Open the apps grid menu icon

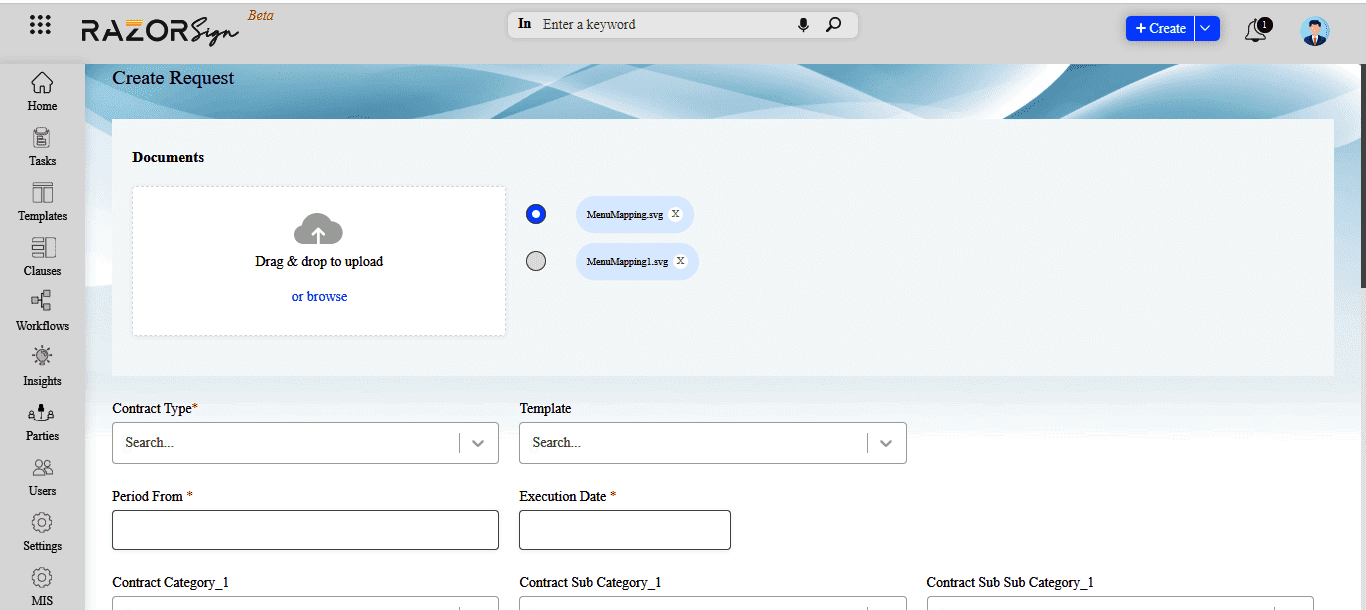coord(40,26)
